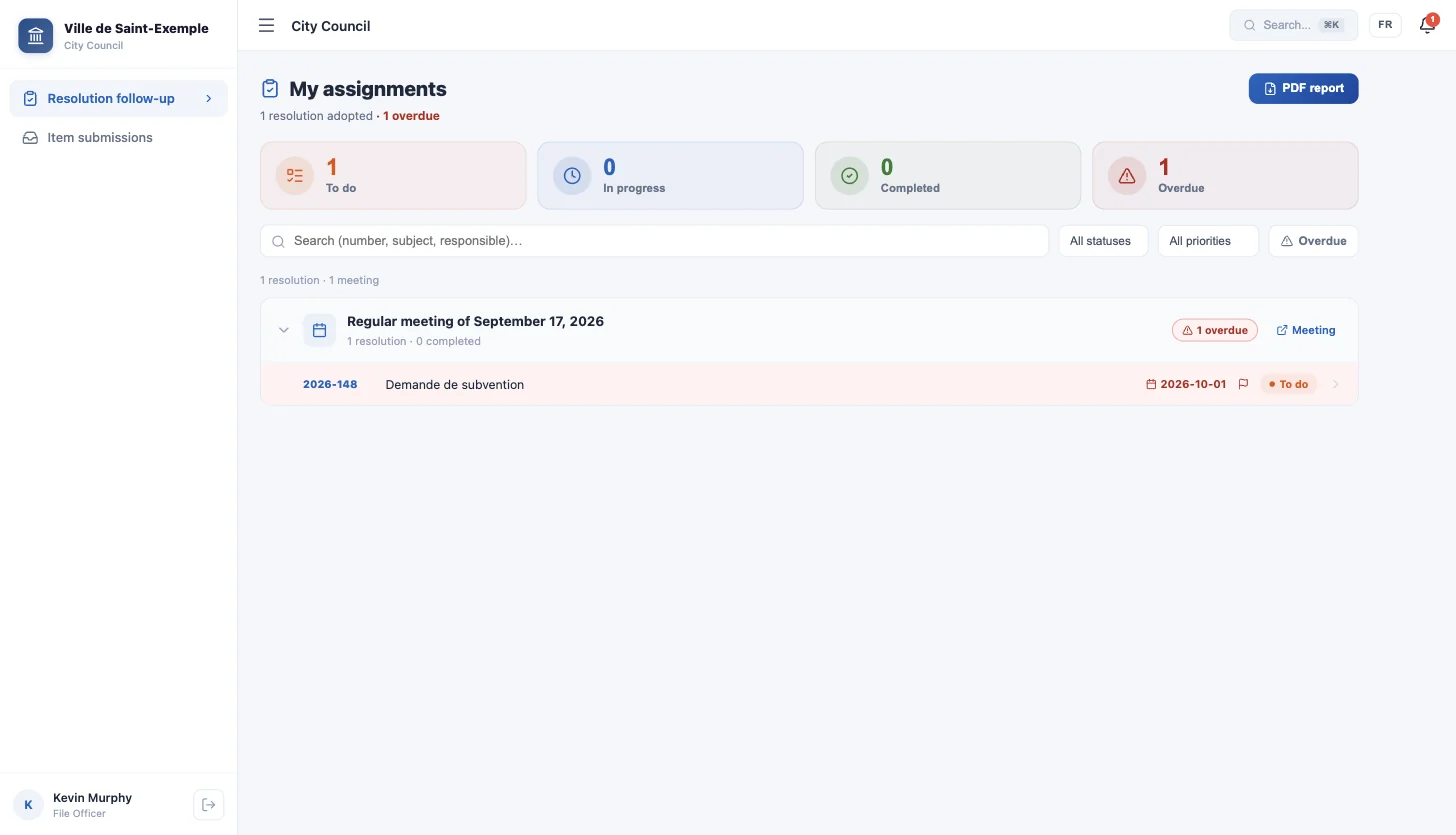The height and width of the screenshot is (835, 1456).
Task: Click the due date 2026-10-01
Action: (x=1193, y=384)
